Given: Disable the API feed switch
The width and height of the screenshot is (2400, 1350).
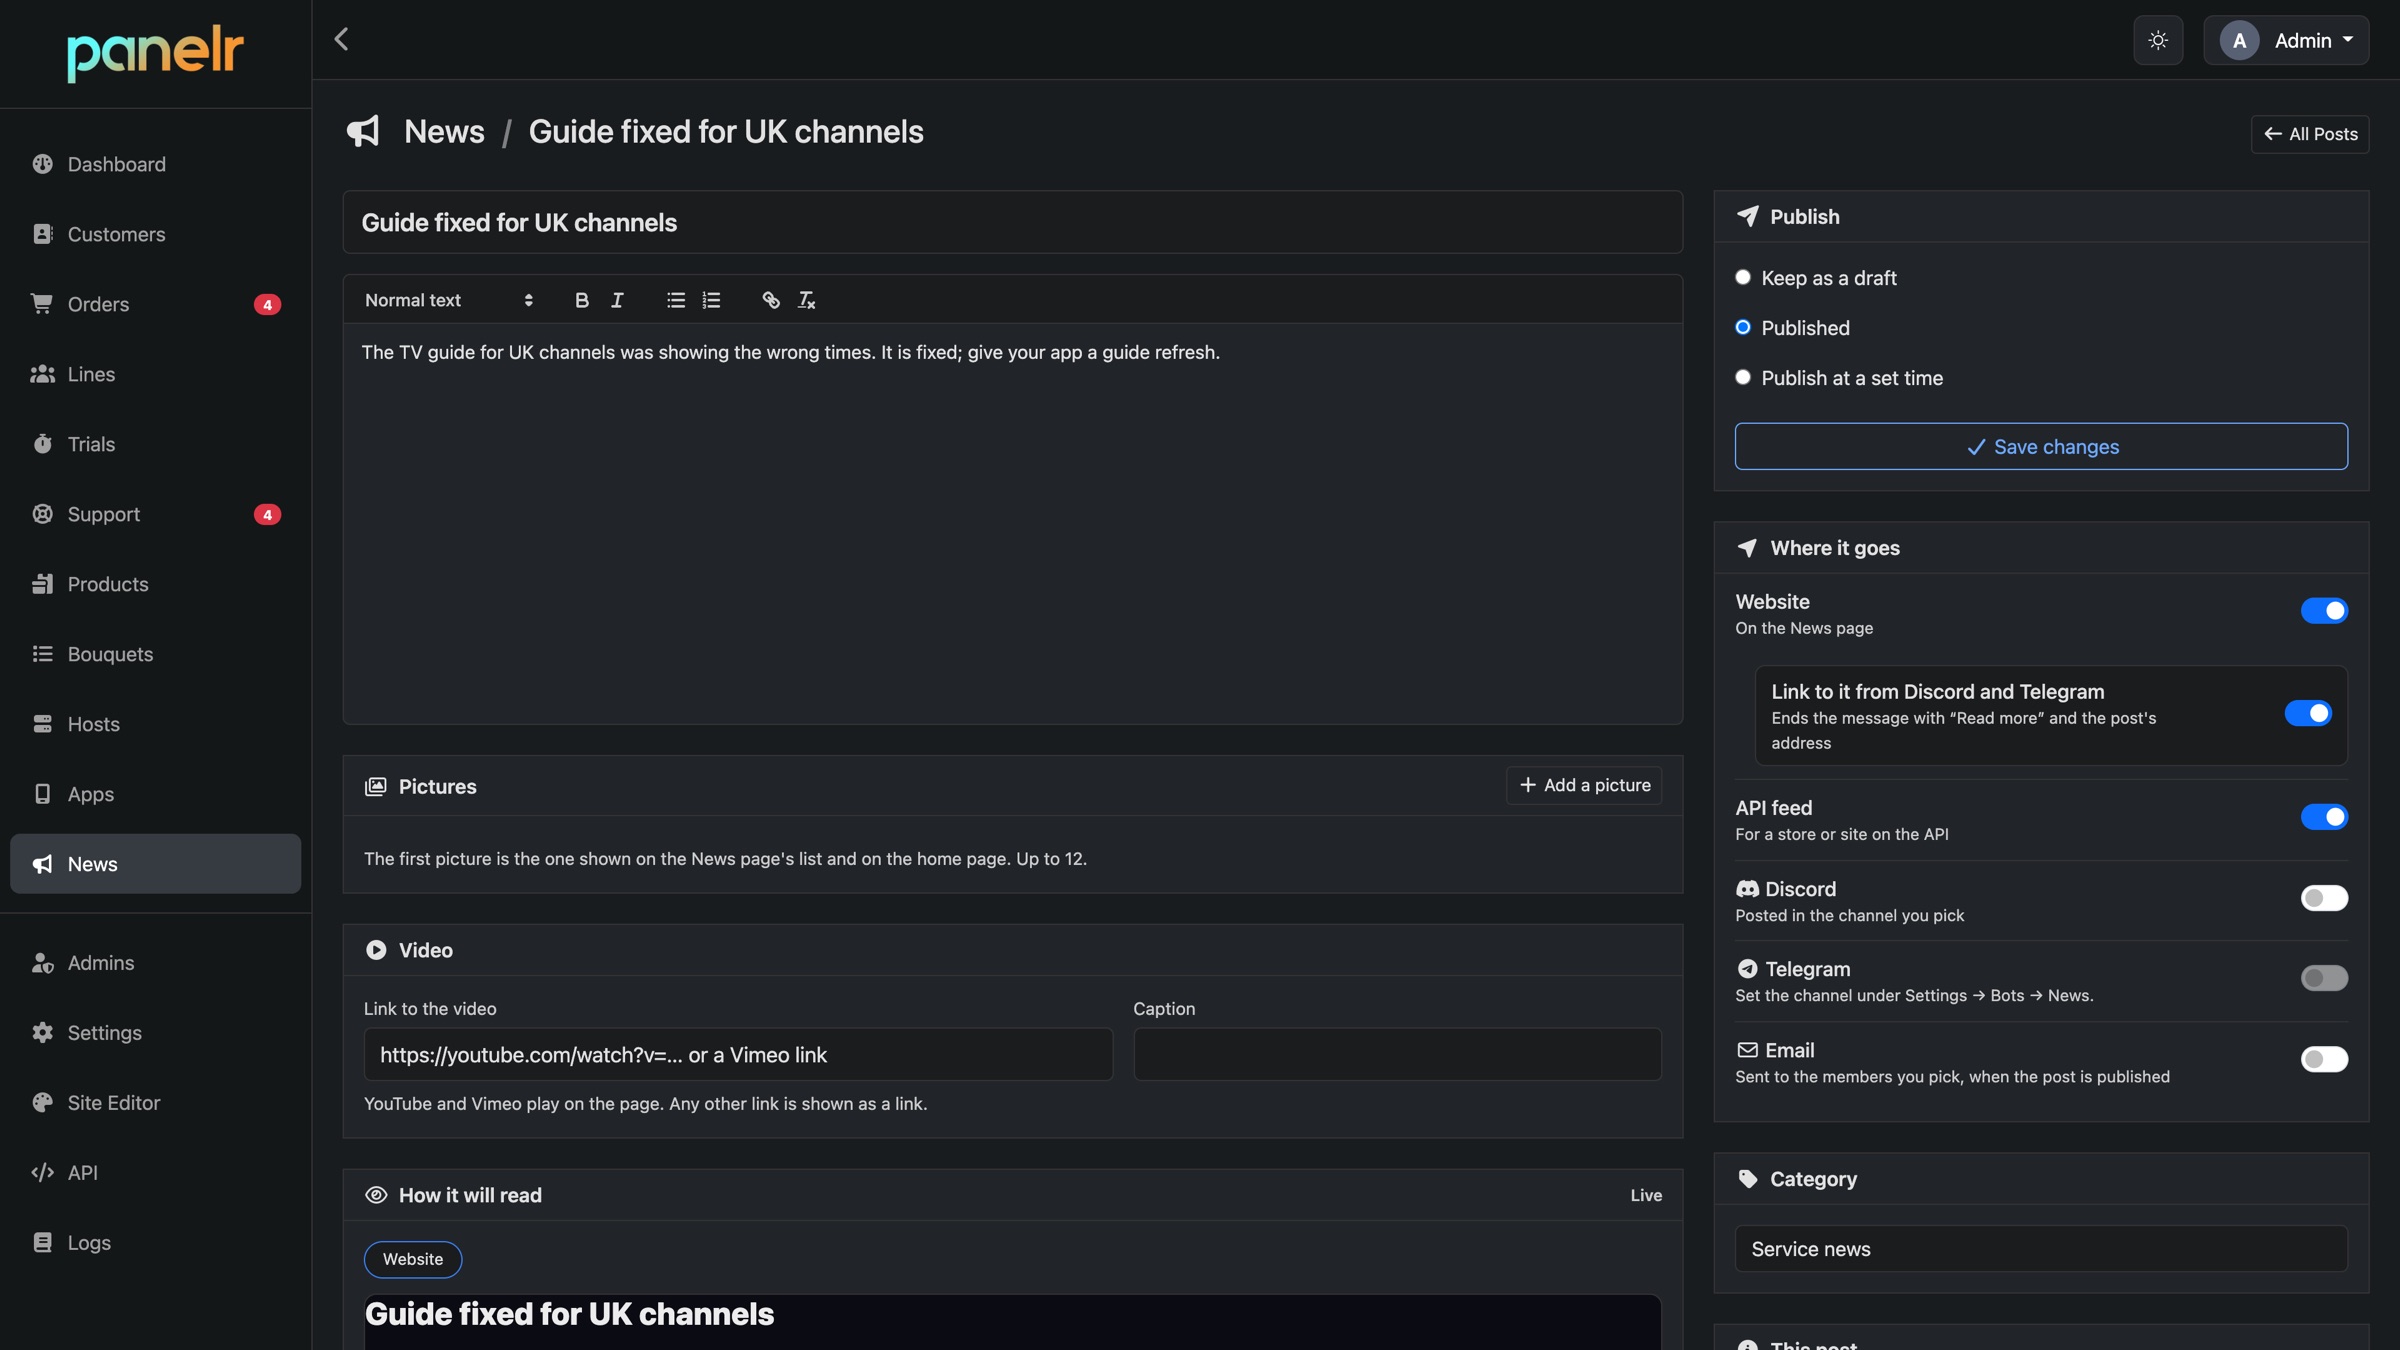Looking at the screenshot, I should [x=2324, y=817].
